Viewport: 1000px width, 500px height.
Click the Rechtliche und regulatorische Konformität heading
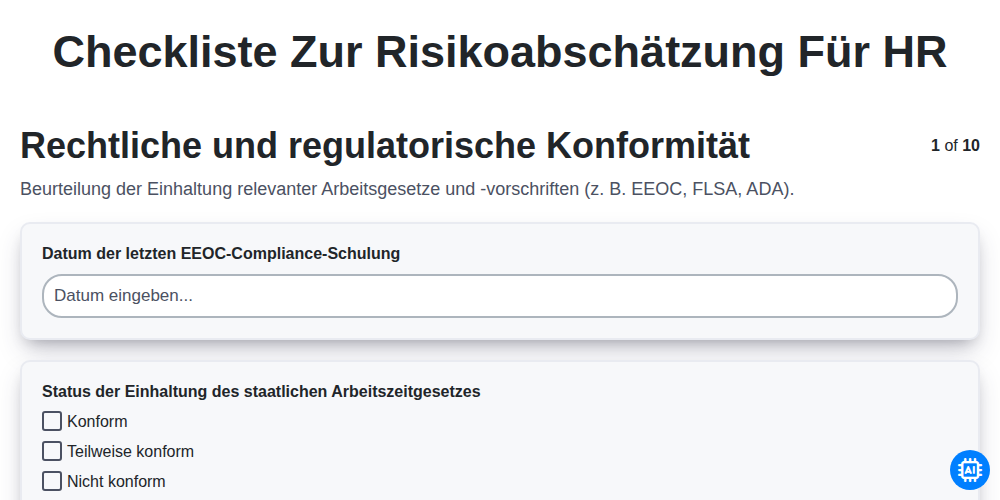click(385, 145)
